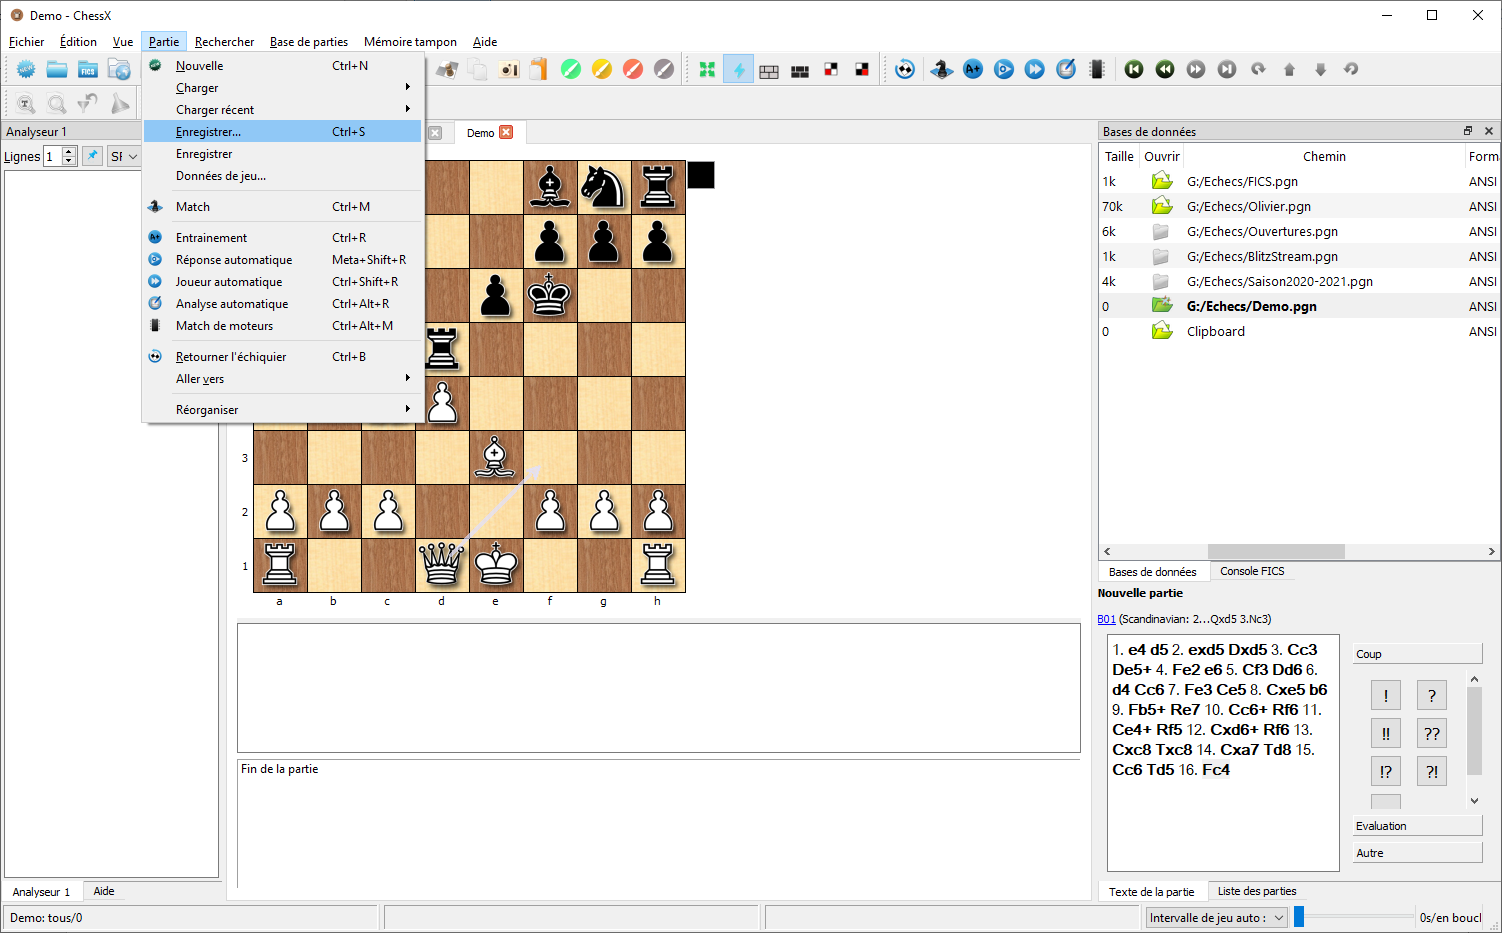Toggle the highlighted lightning bolt toolbar button
The image size is (1502, 933).
coord(738,69)
